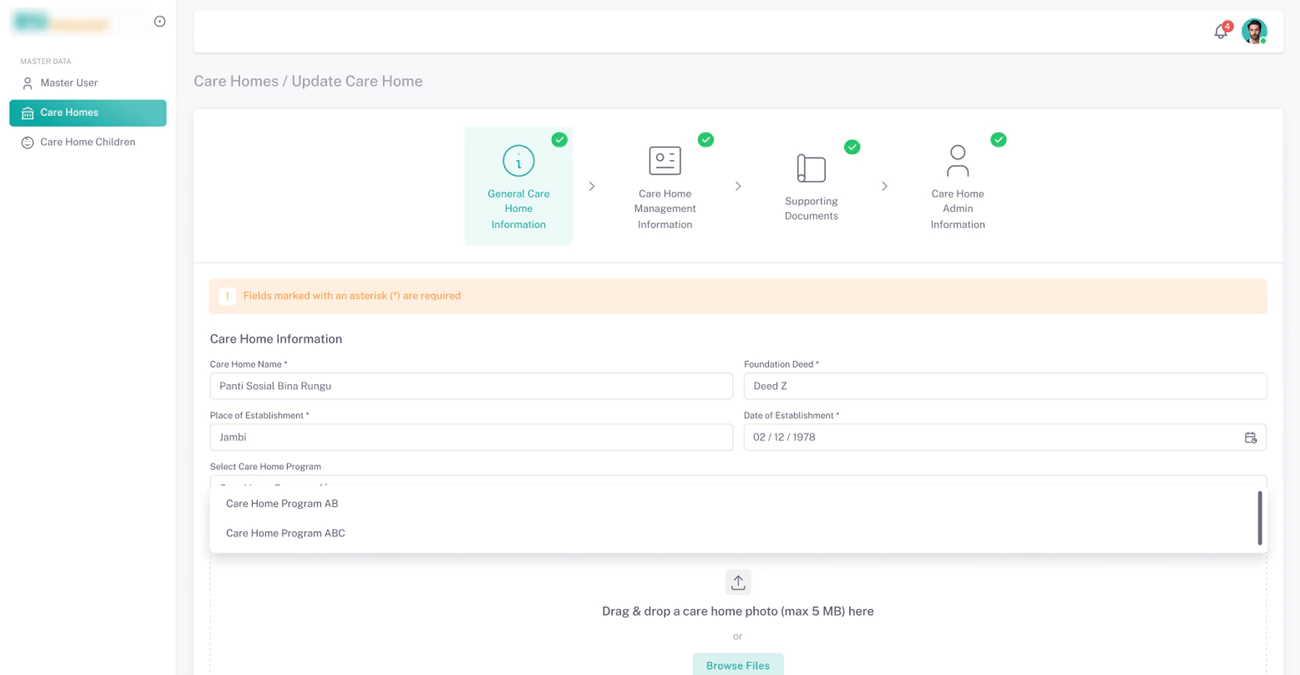The width and height of the screenshot is (1300, 675).
Task: Switch to Care Home Admin Information step
Action: [x=958, y=186]
